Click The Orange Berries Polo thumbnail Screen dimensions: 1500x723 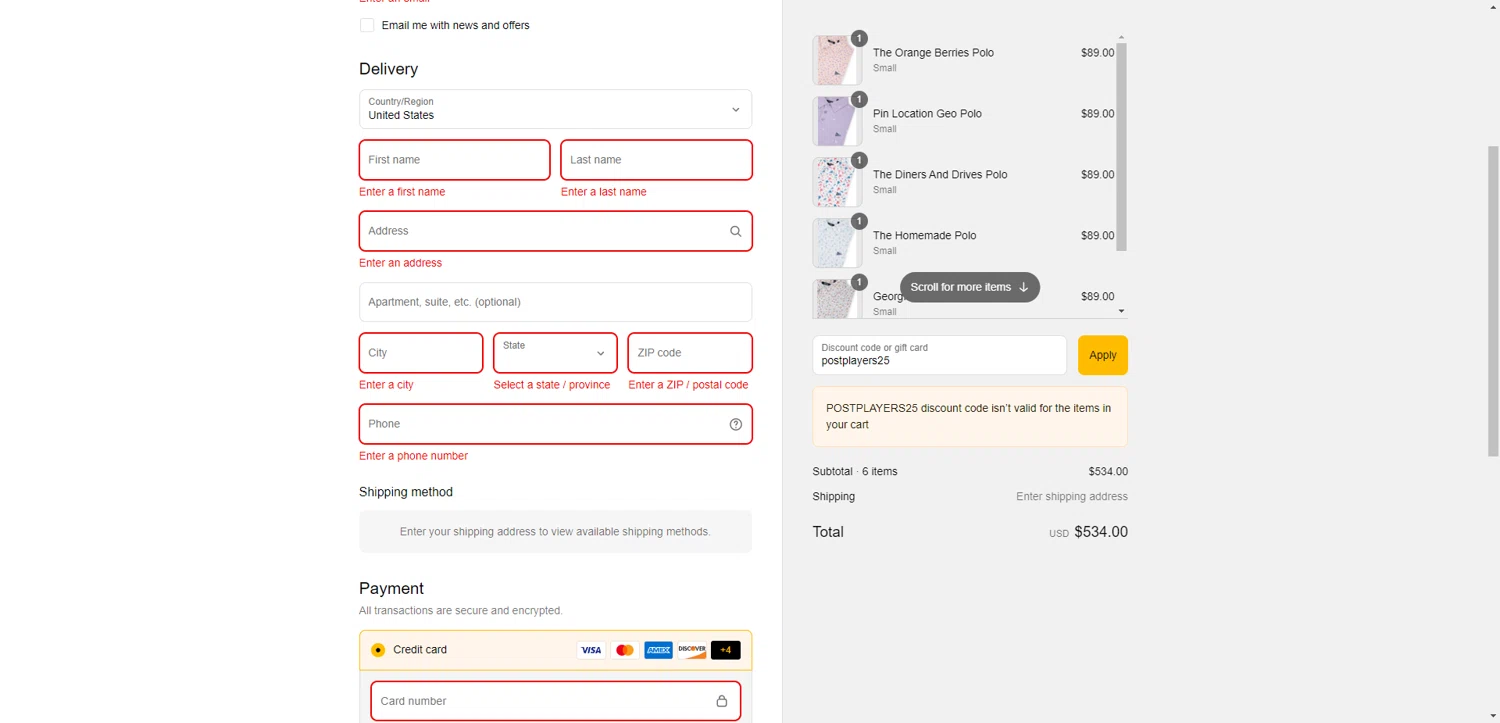pos(837,60)
